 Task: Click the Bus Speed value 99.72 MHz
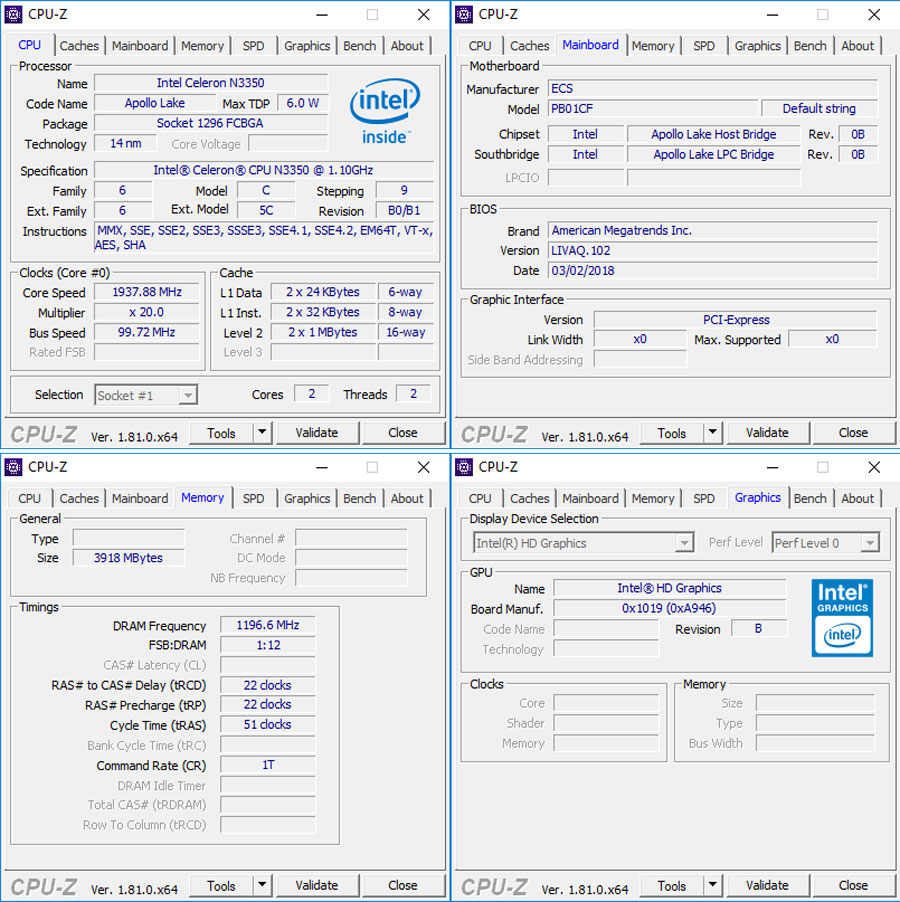[147, 332]
